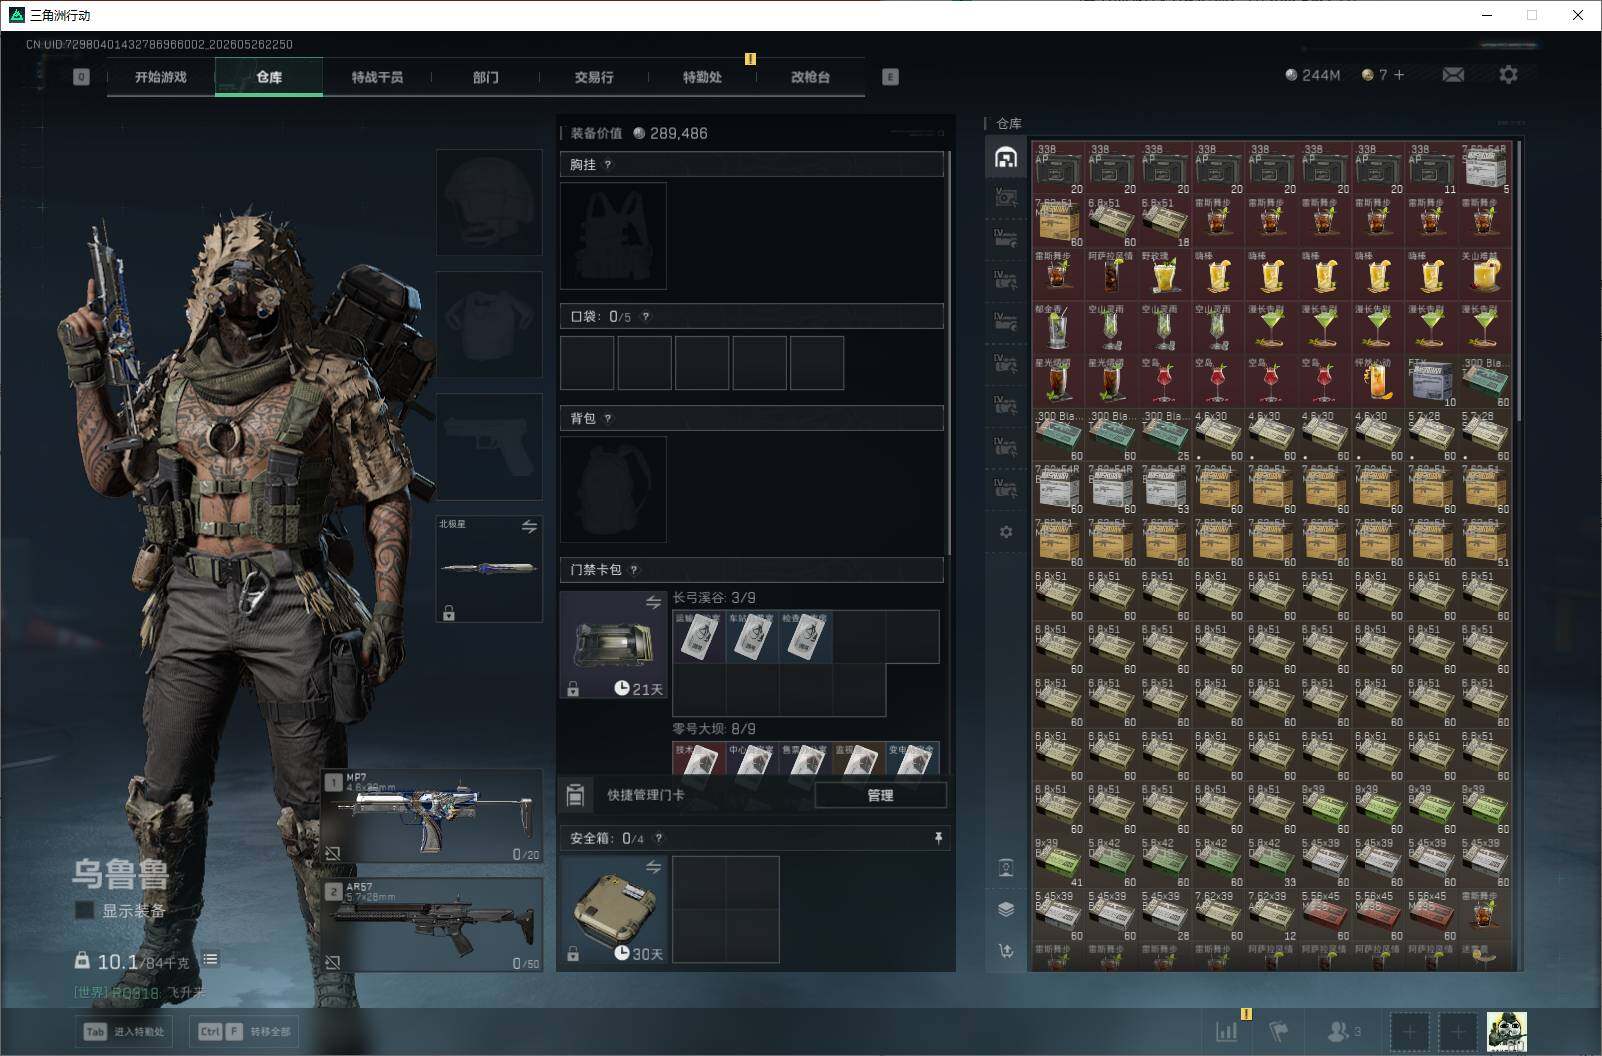Open 背包 help question mark
1602x1056 pixels.
coord(608,419)
